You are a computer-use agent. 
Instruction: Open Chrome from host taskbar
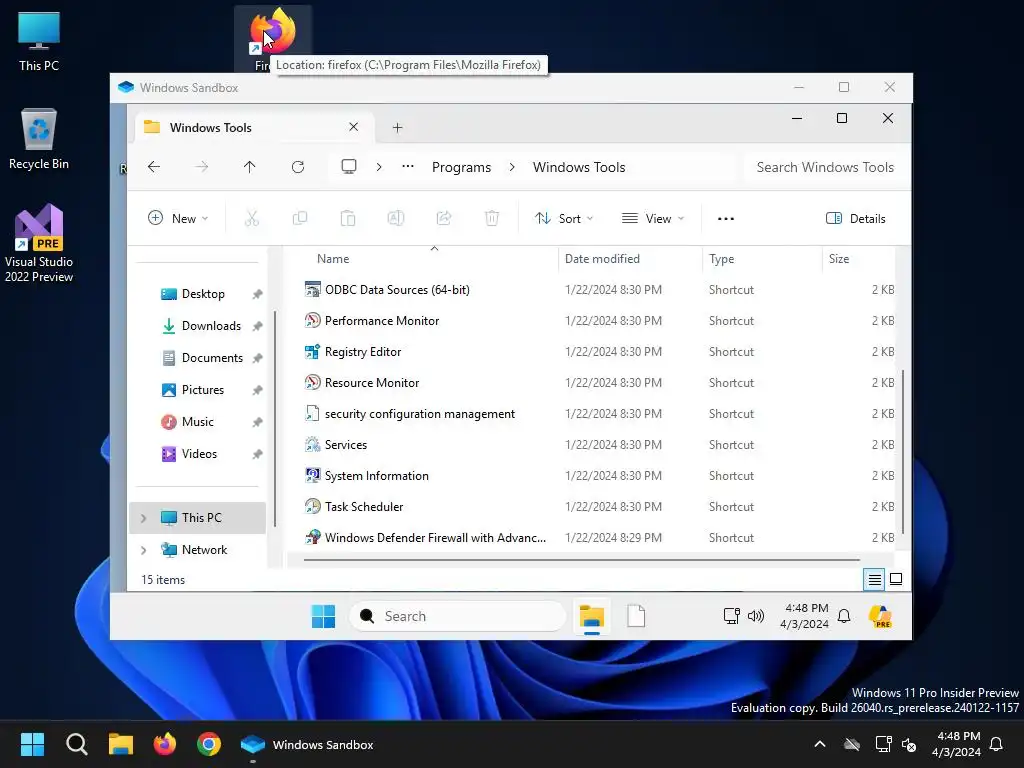[x=208, y=744]
